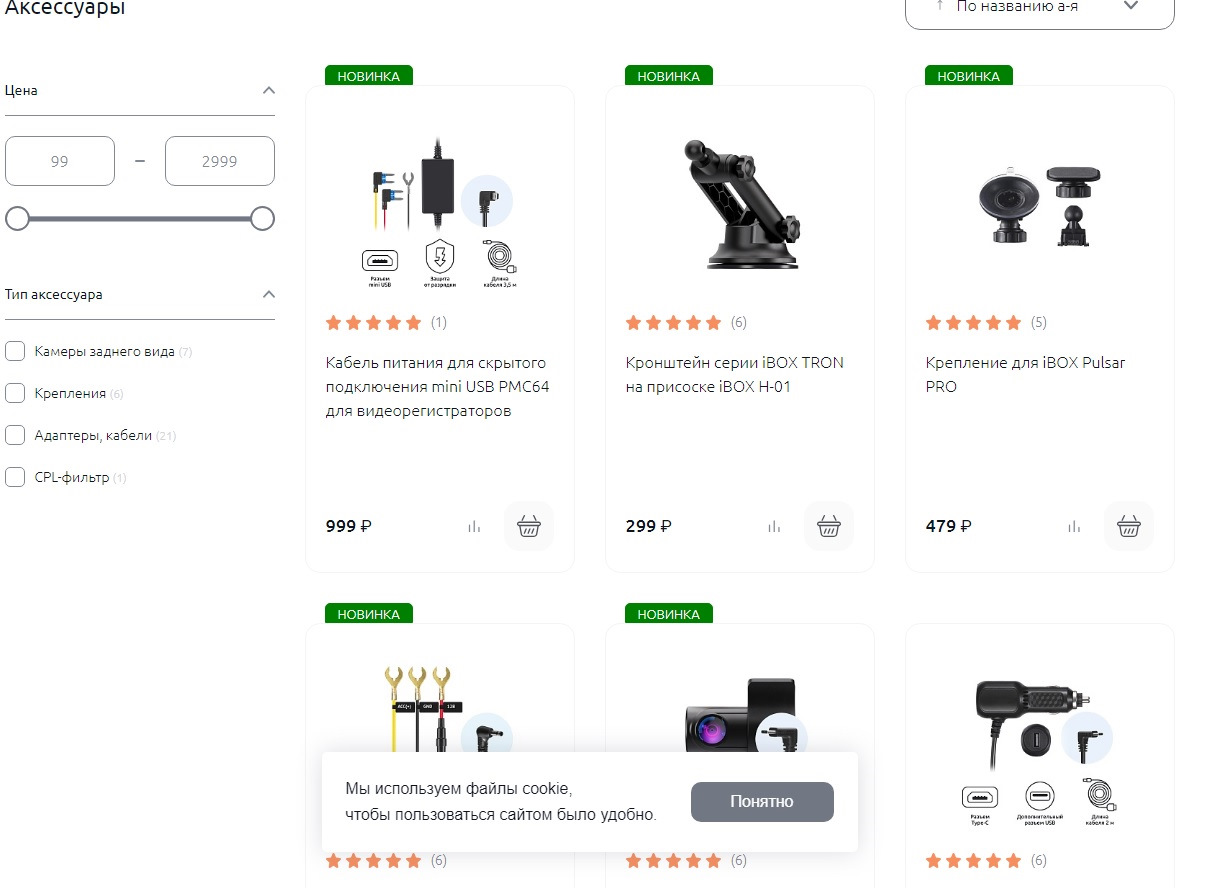Tick the Адаптеры, кабели checkbox

pos(15,435)
